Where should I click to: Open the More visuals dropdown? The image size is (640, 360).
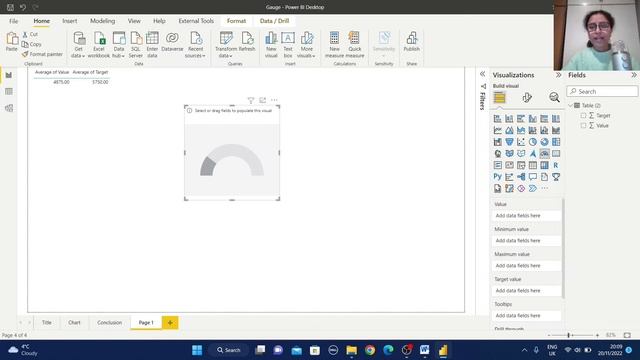click(307, 45)
